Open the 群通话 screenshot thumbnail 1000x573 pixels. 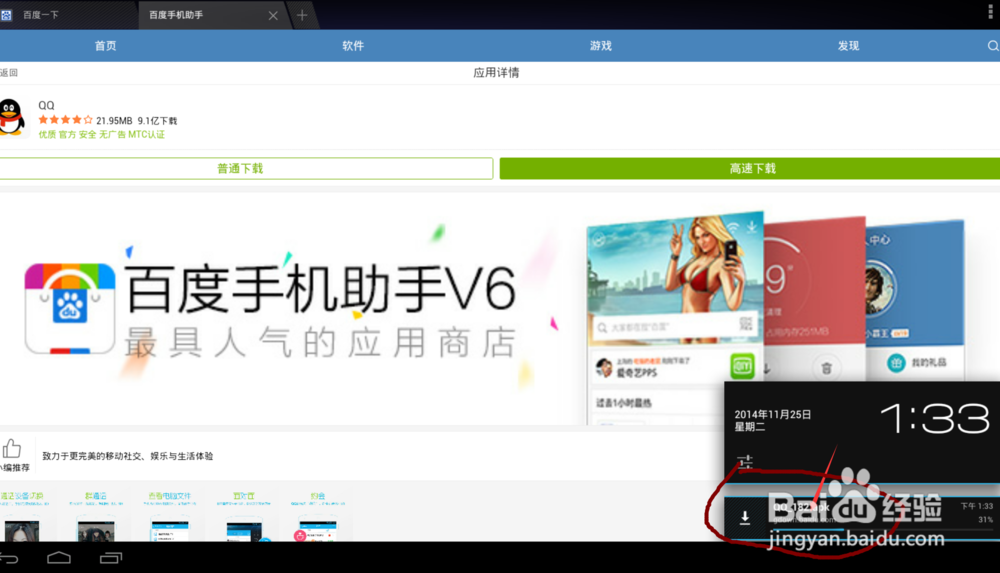tap(96, 516)
